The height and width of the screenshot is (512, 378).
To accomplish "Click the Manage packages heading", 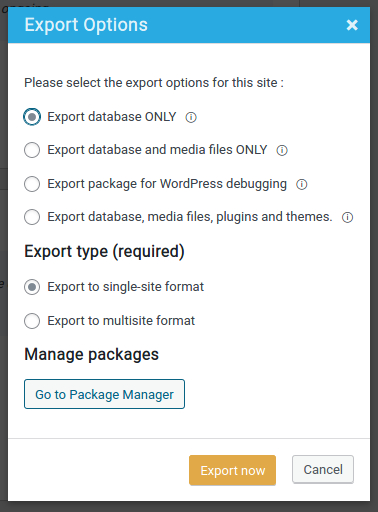I will 92,354.
